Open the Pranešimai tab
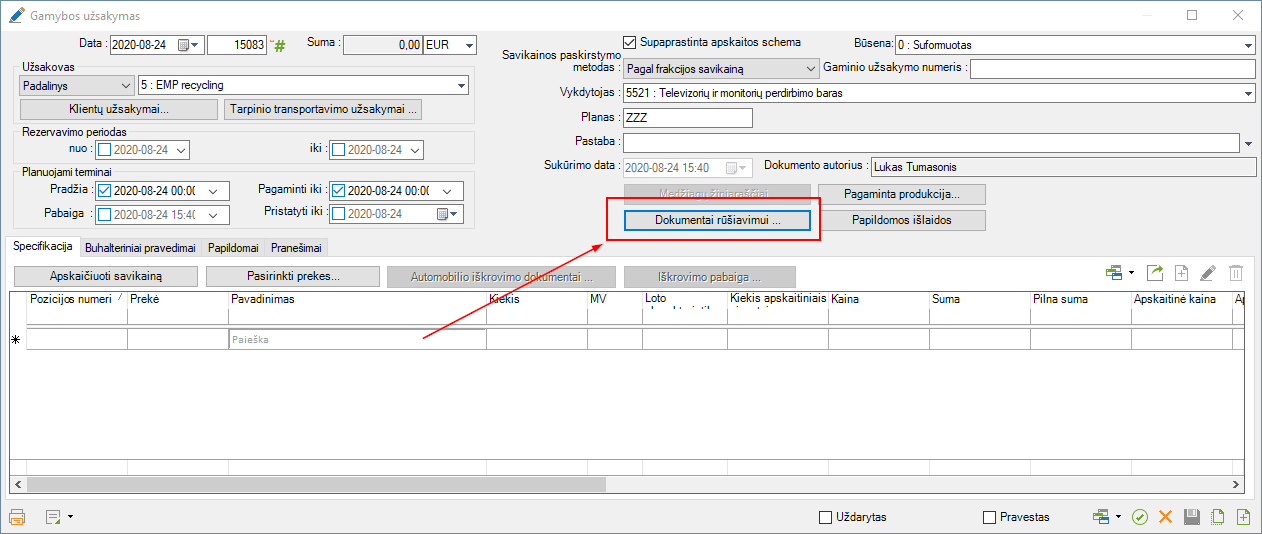 click(x=297, y=247)
